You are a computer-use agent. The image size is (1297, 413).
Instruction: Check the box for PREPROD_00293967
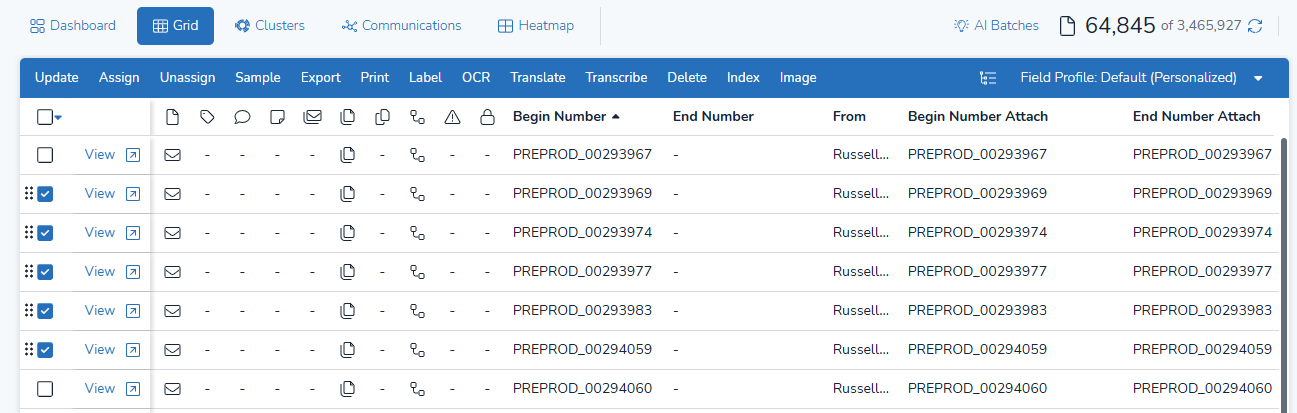click(x=45, y=155)
